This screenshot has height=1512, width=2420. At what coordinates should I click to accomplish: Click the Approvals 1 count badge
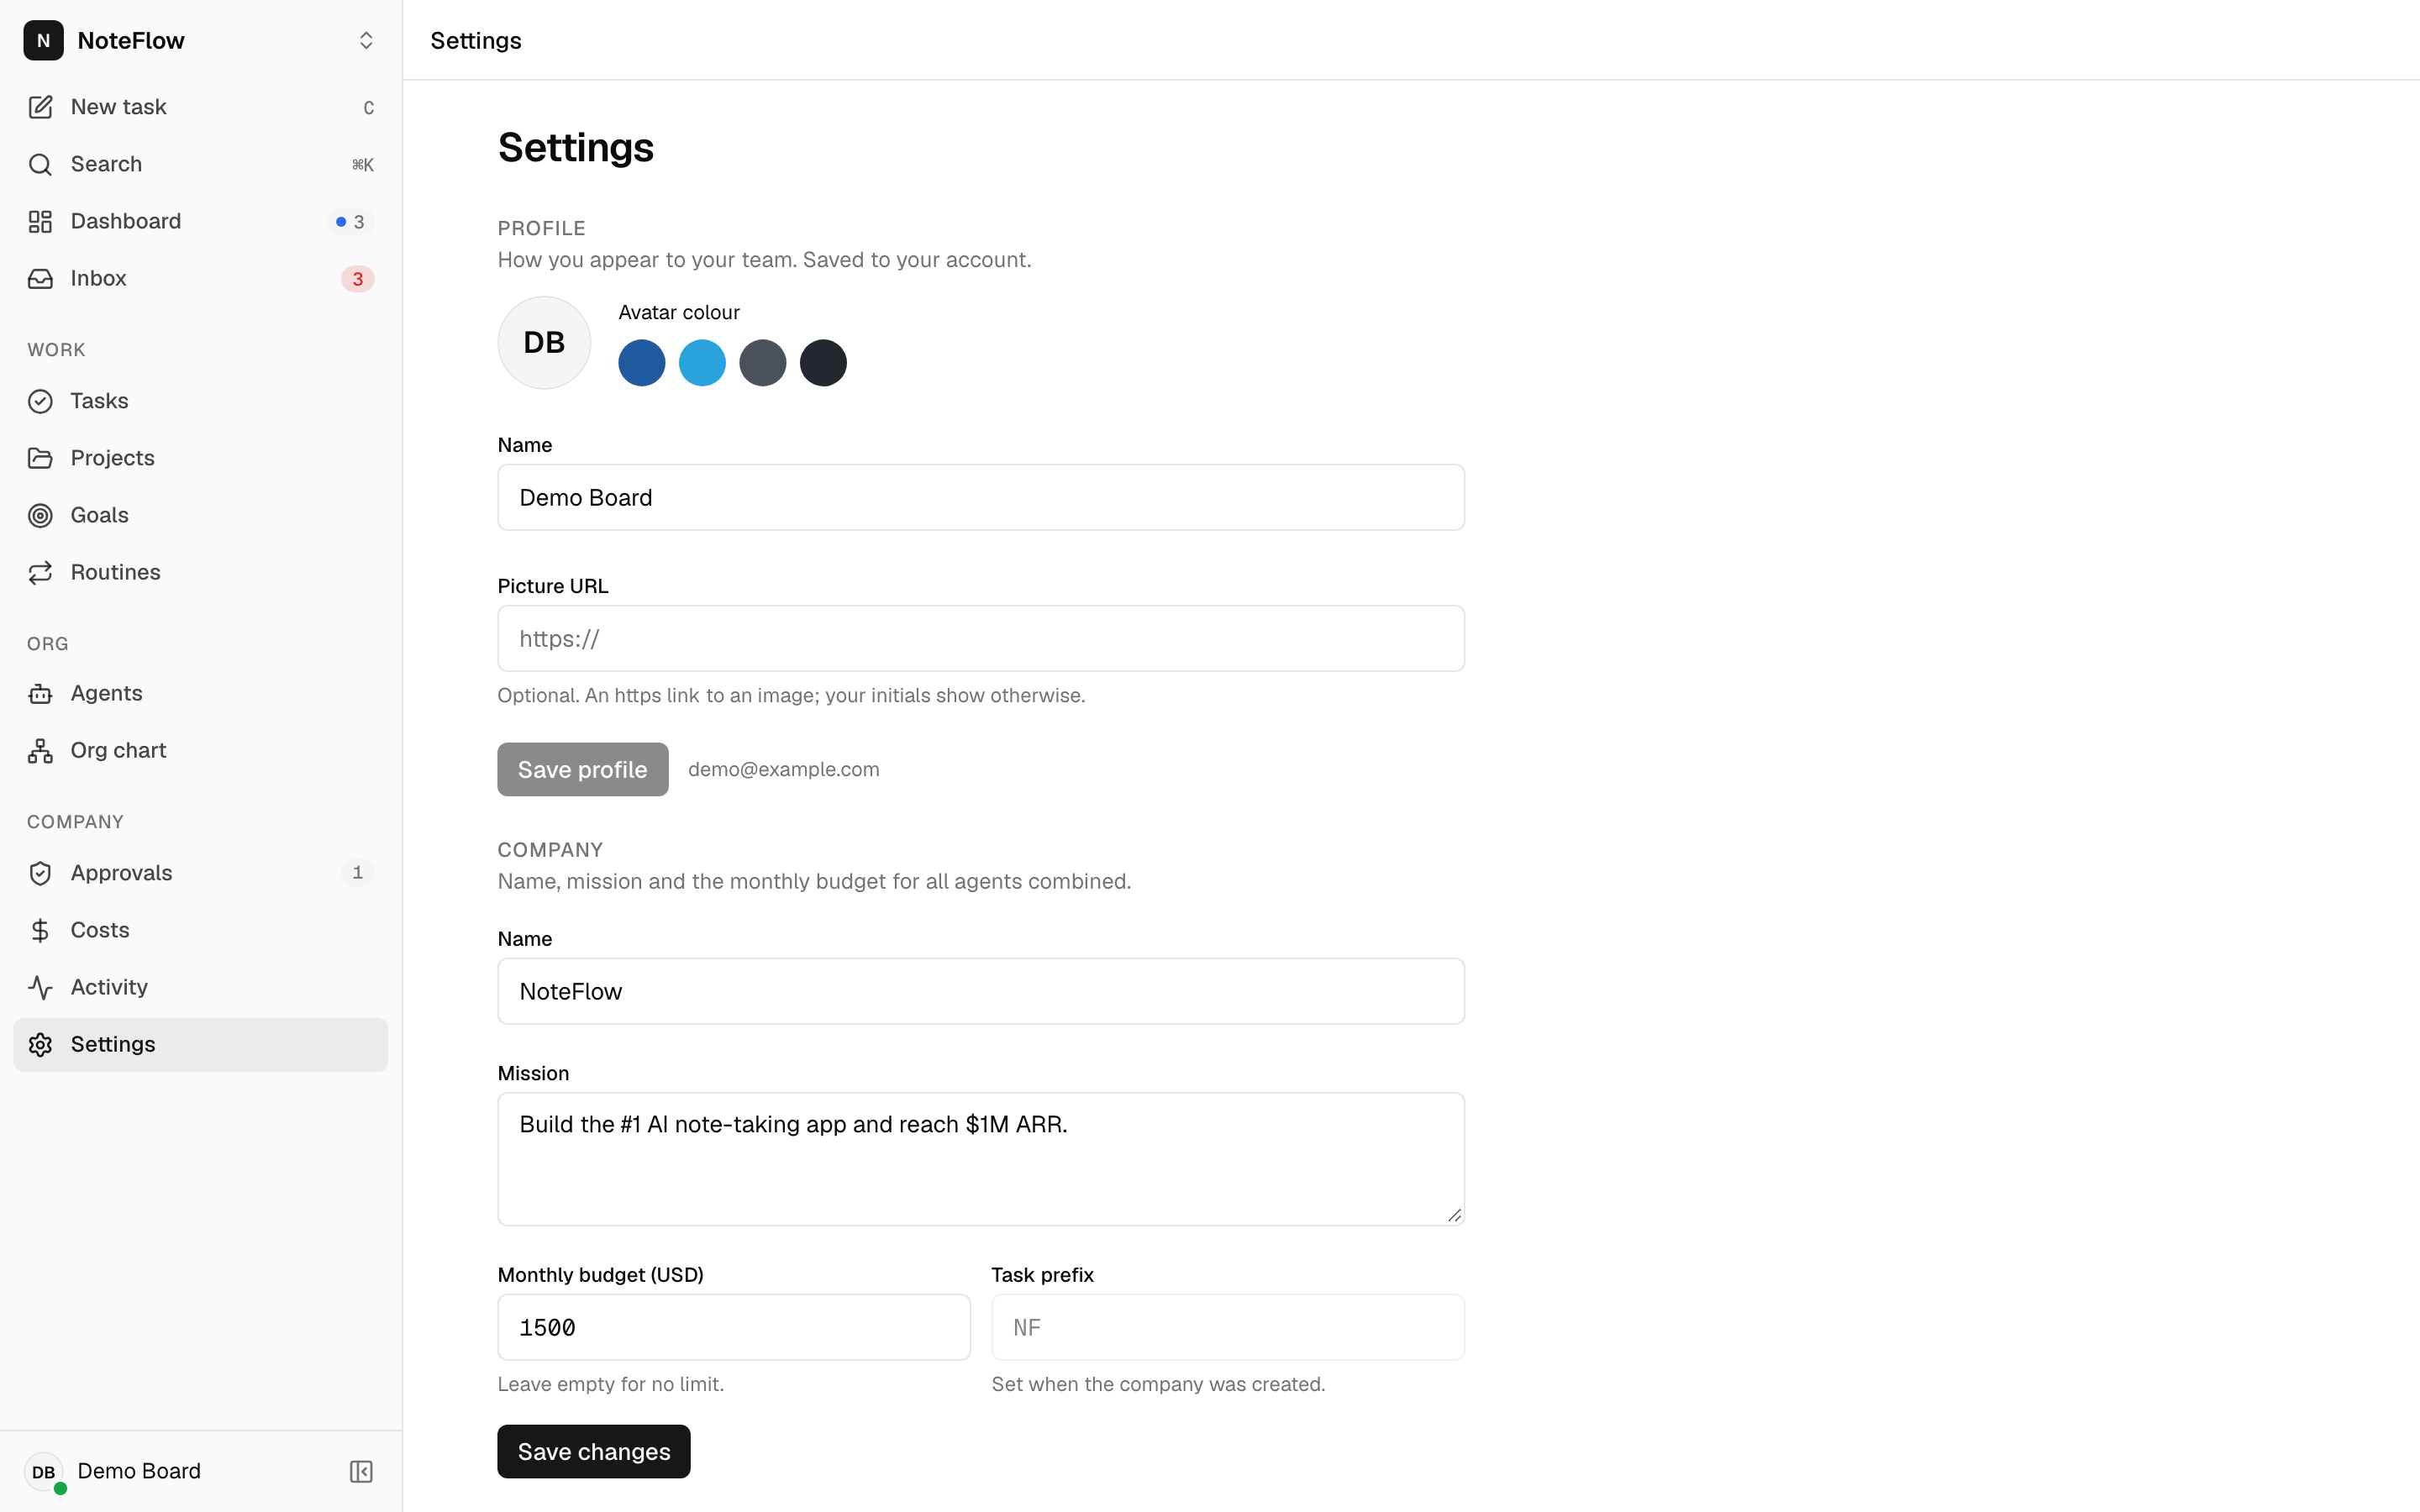pyautogui.click(x=357, y=873)
